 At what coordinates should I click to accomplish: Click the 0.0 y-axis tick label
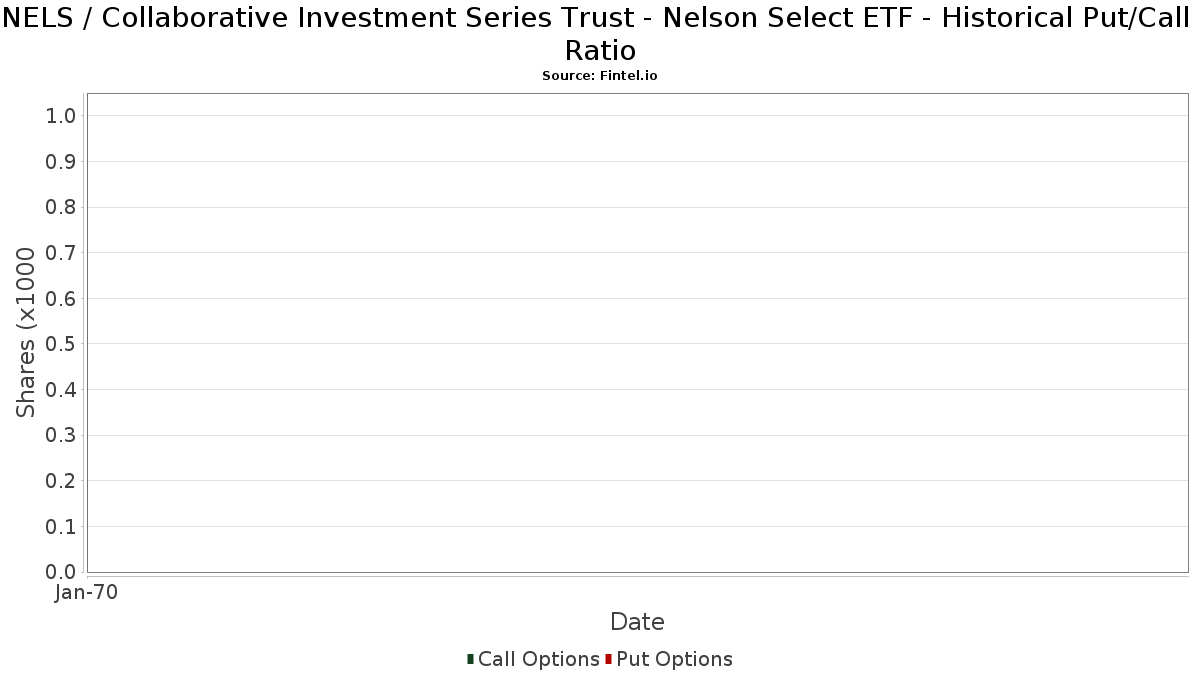61,572
